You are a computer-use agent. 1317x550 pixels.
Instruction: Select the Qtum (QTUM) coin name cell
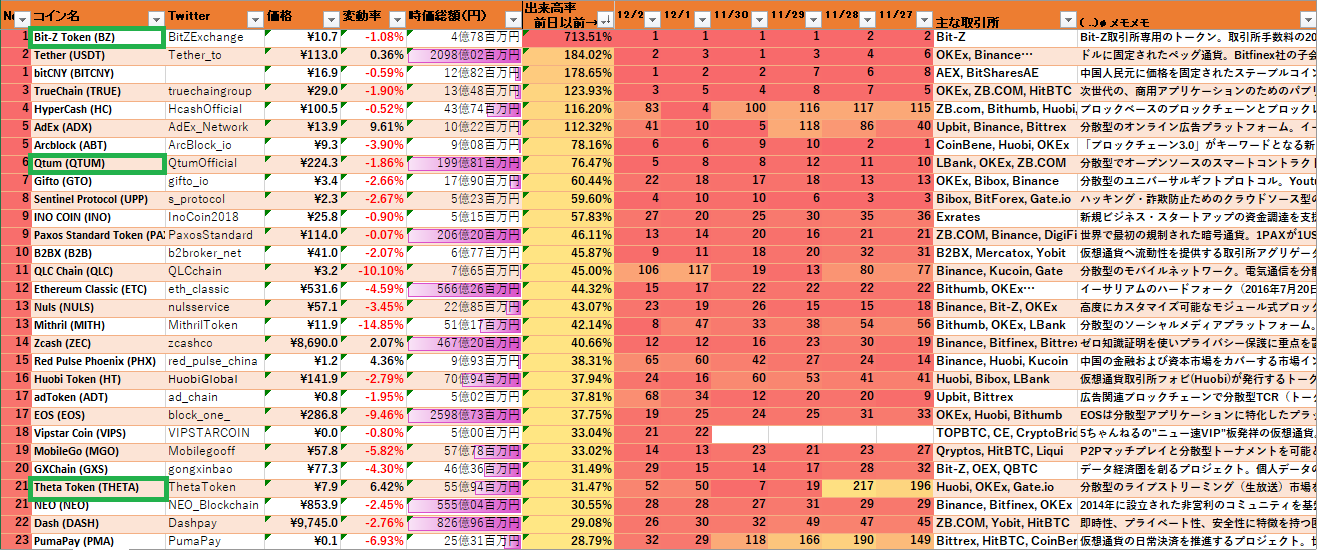point(97,163)
